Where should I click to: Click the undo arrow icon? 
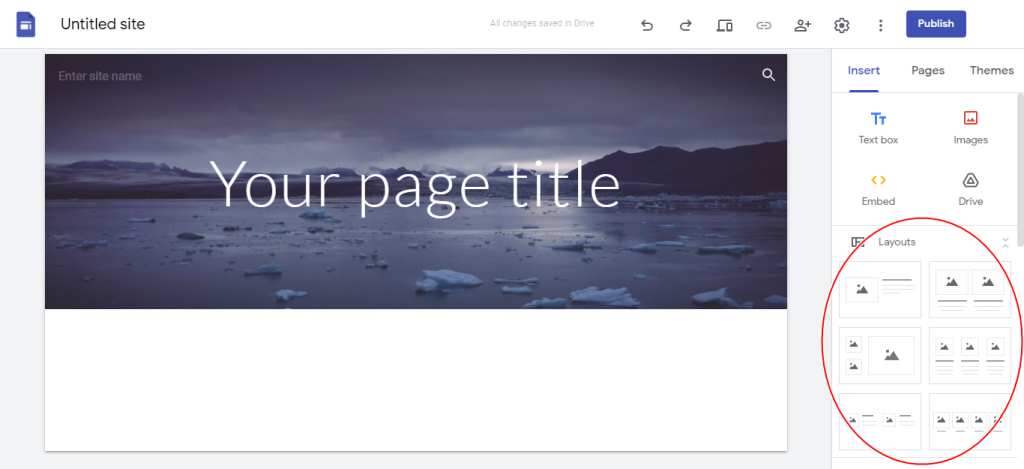(647, 25)
